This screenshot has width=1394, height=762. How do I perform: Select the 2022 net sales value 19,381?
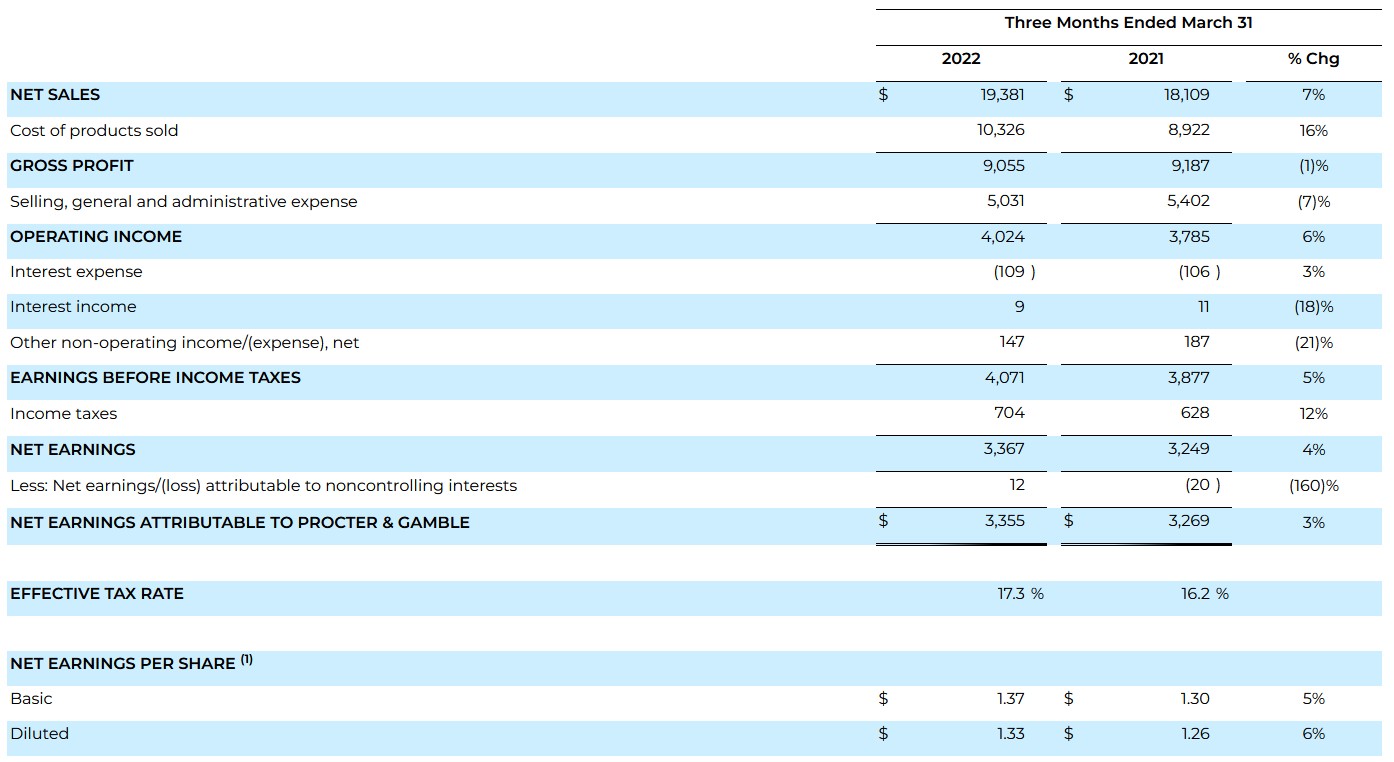1002,95
